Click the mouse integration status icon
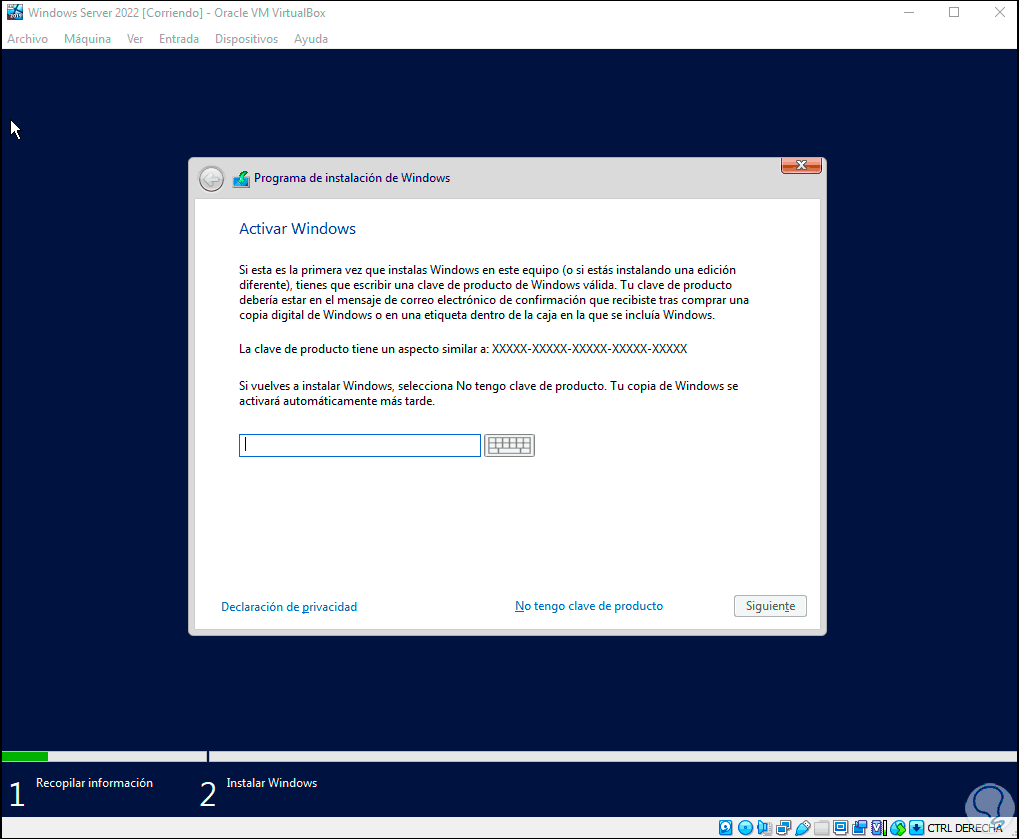 tap(897, 827)
